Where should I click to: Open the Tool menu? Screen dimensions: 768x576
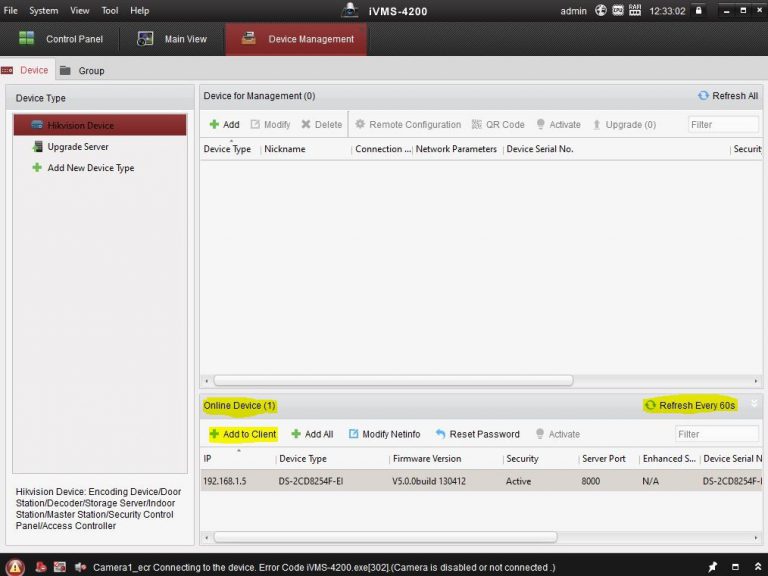110,10
